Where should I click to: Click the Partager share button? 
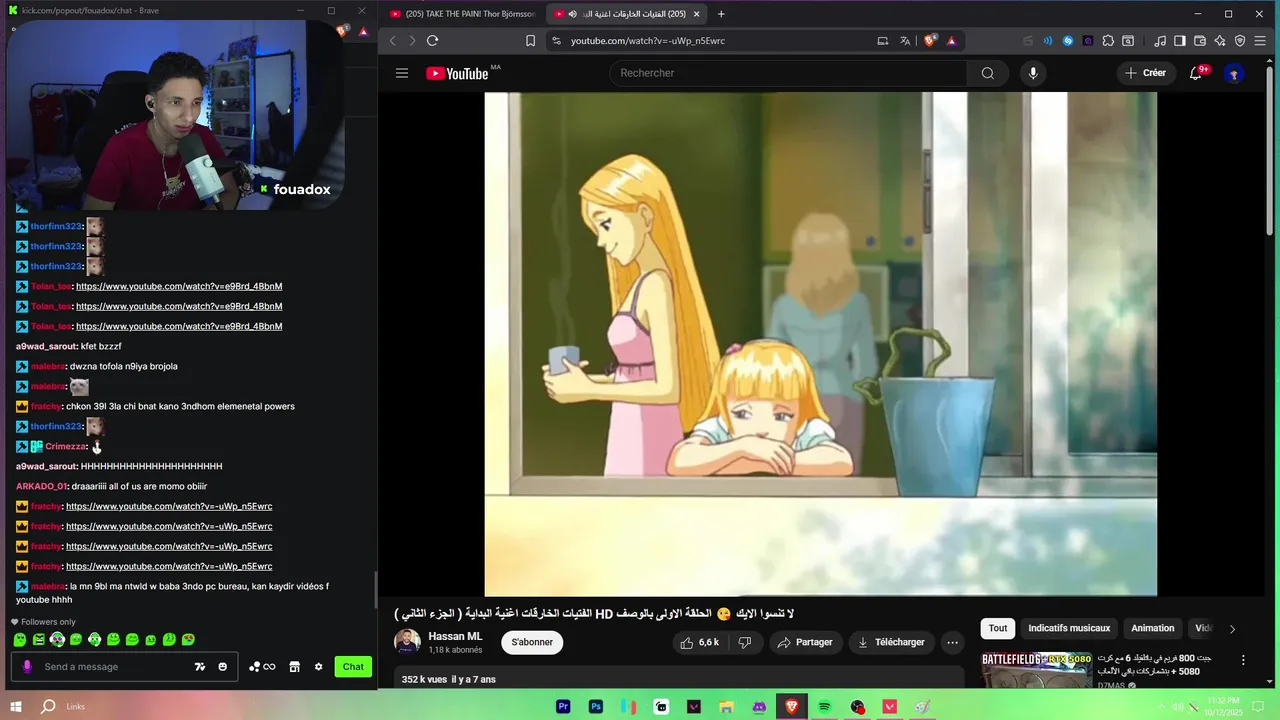805,642
